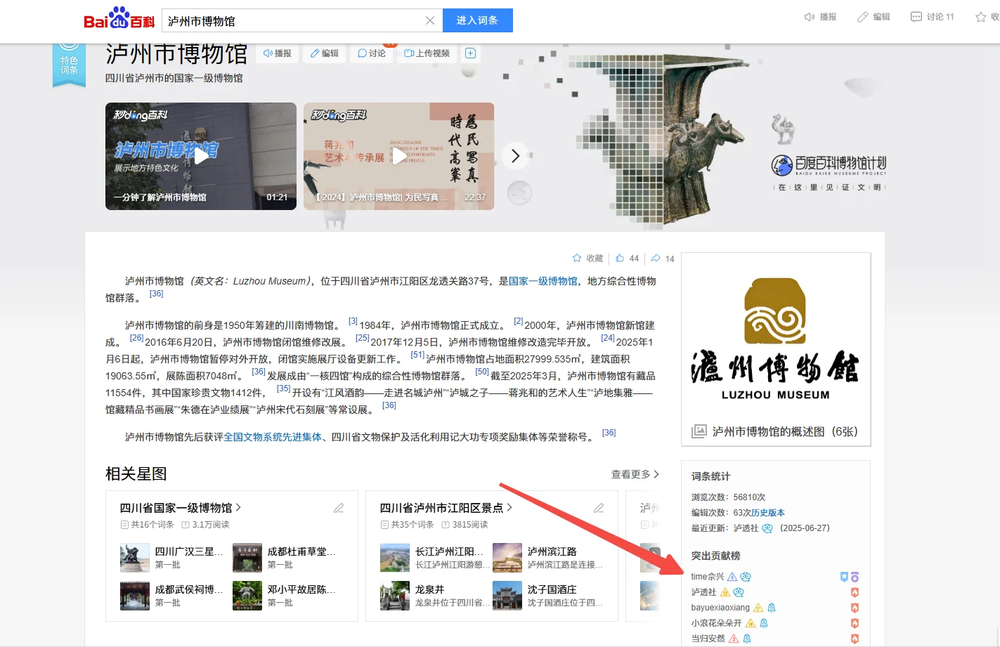
Task: Open the 历史版本 link in 词条统计
Action: (x=768, y=512)
